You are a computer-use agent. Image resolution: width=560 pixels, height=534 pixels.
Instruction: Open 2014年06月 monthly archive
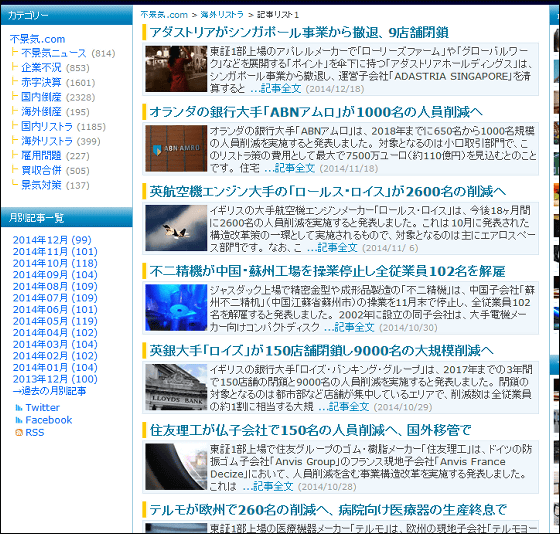(55, 310)
